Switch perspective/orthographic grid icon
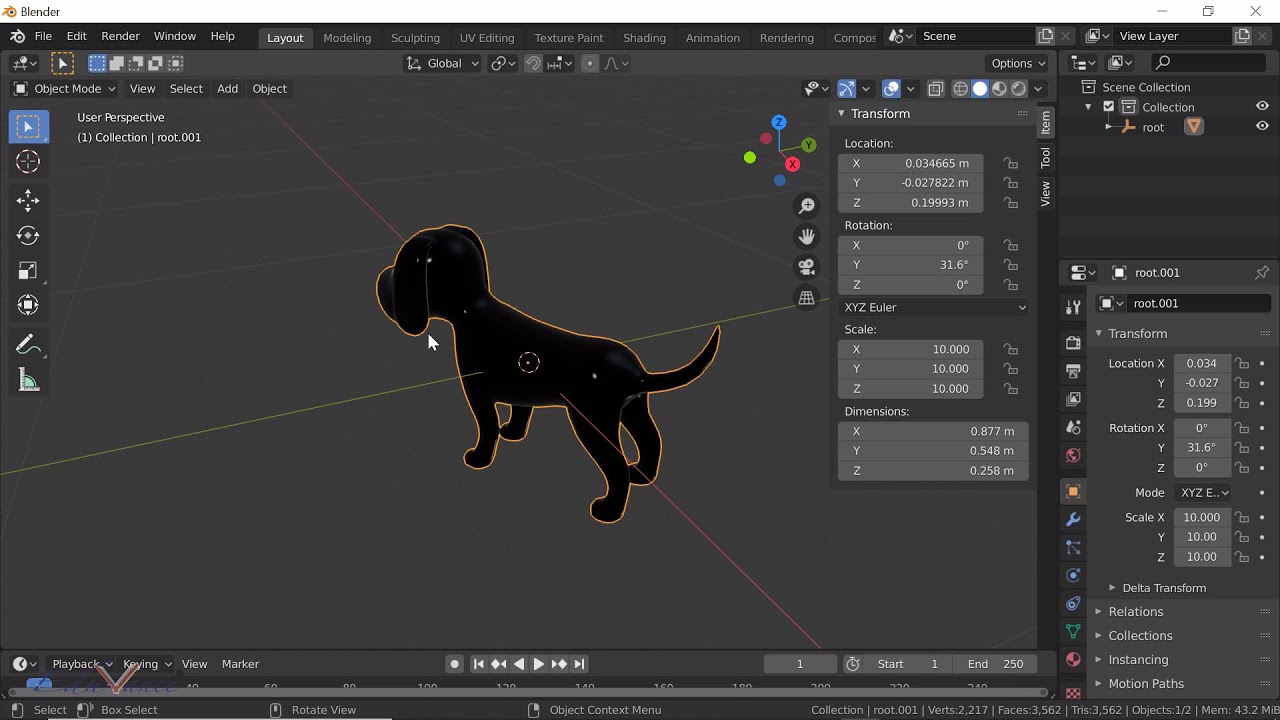Viewport: 1280px width, 720px height. tap(806, 298)
